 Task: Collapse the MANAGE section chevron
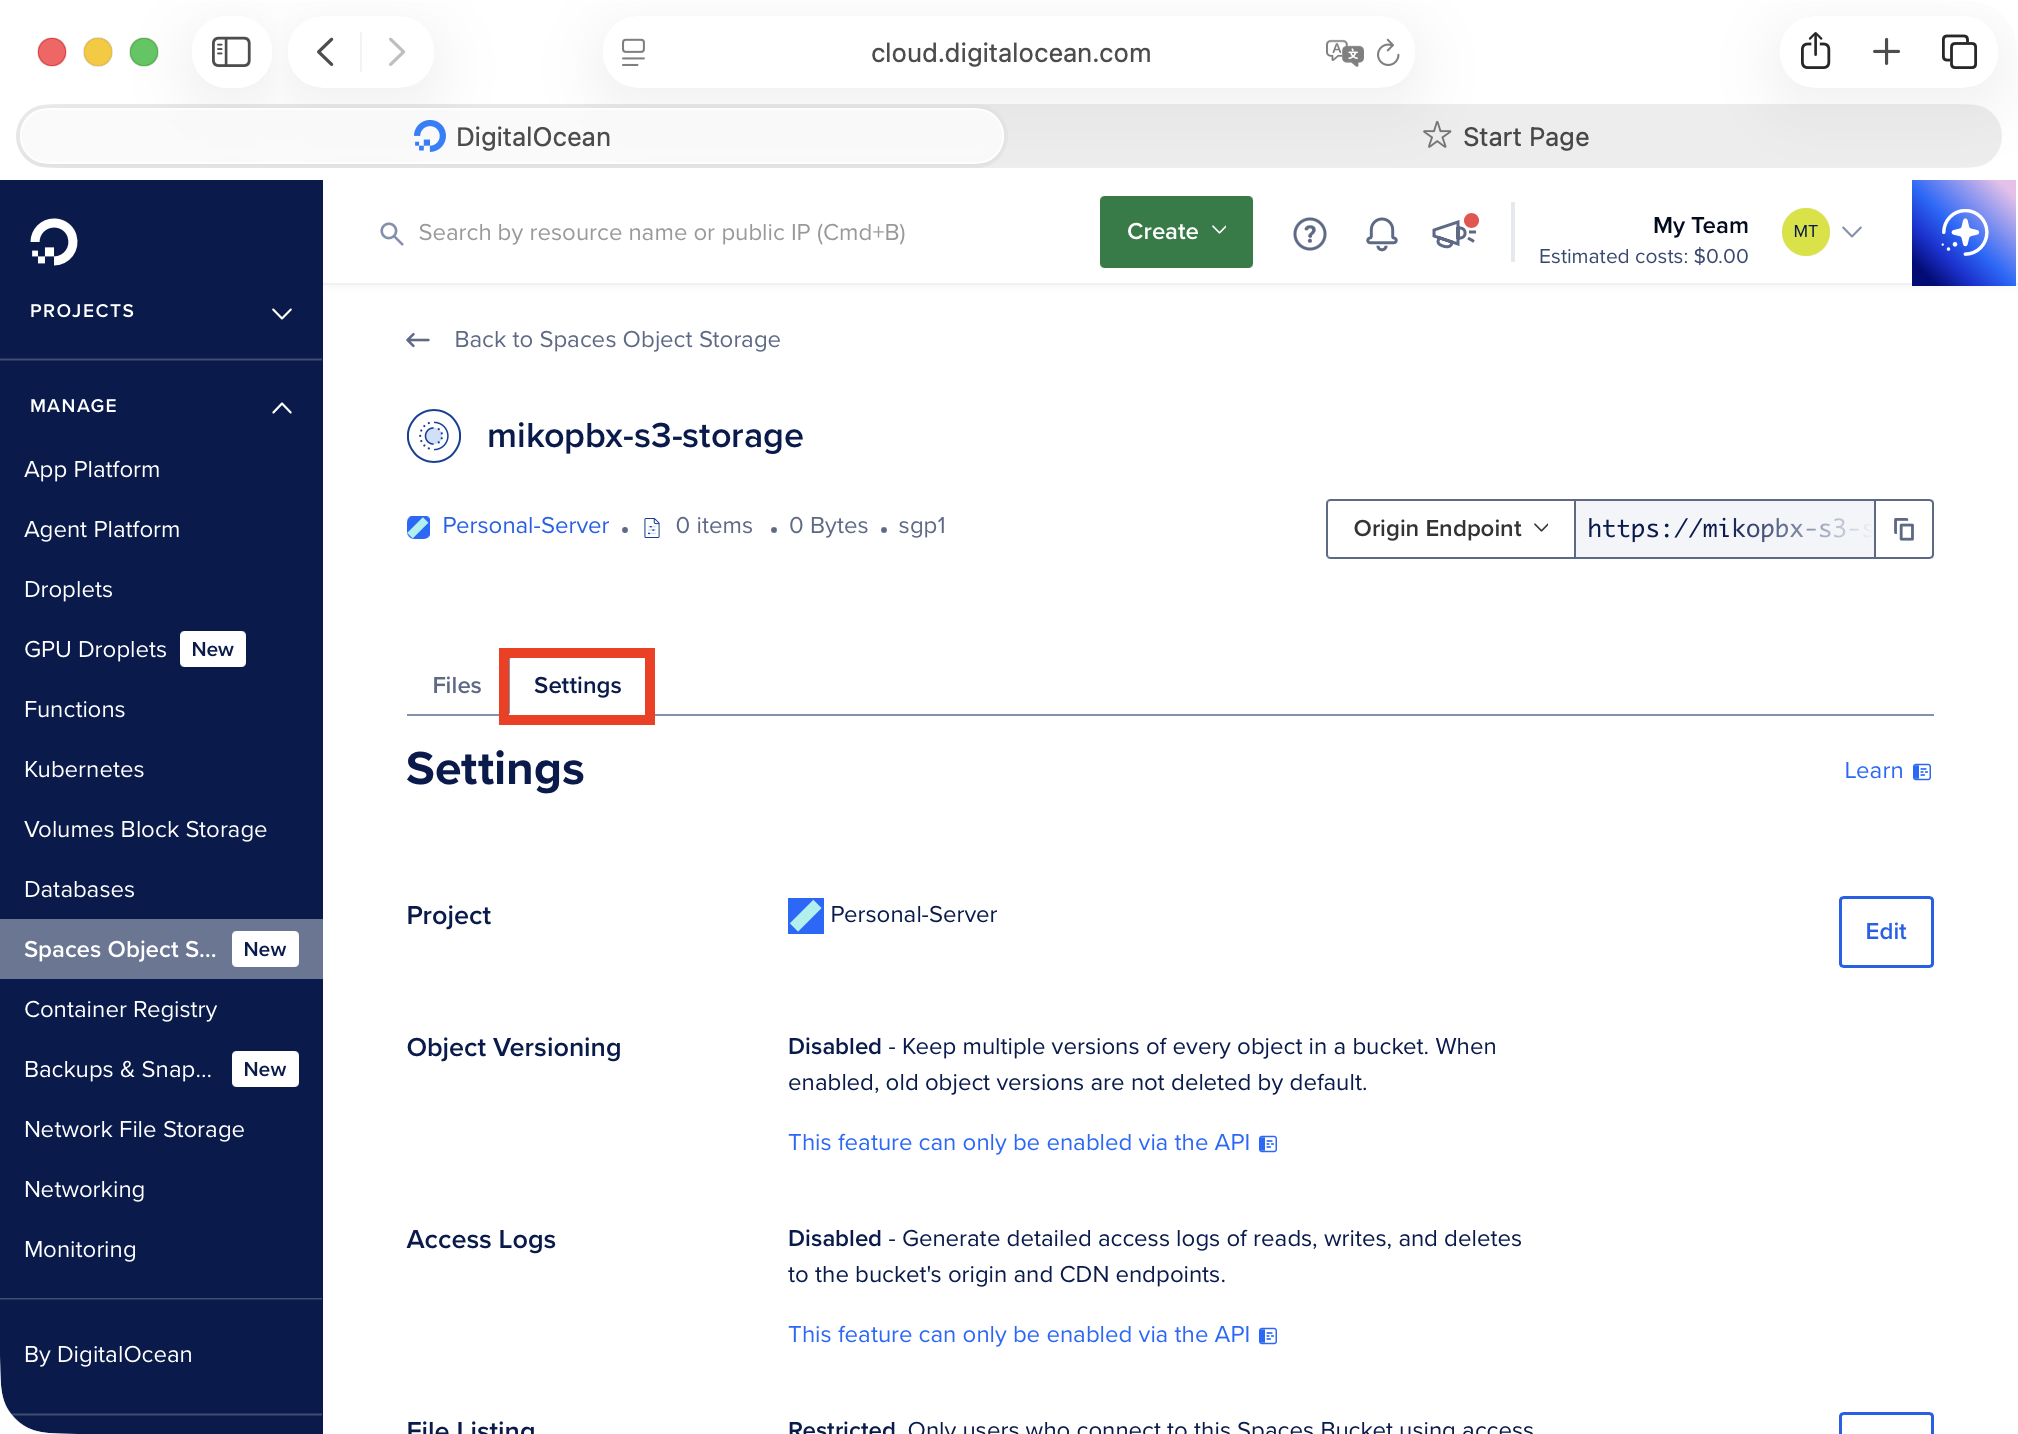tap(282, 407)
